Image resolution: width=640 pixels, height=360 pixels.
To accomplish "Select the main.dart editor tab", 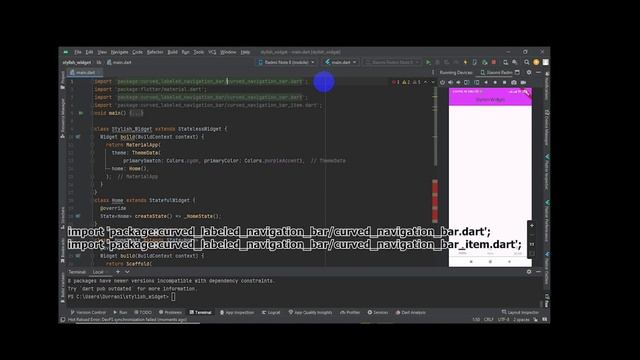I will pos(85,72).
